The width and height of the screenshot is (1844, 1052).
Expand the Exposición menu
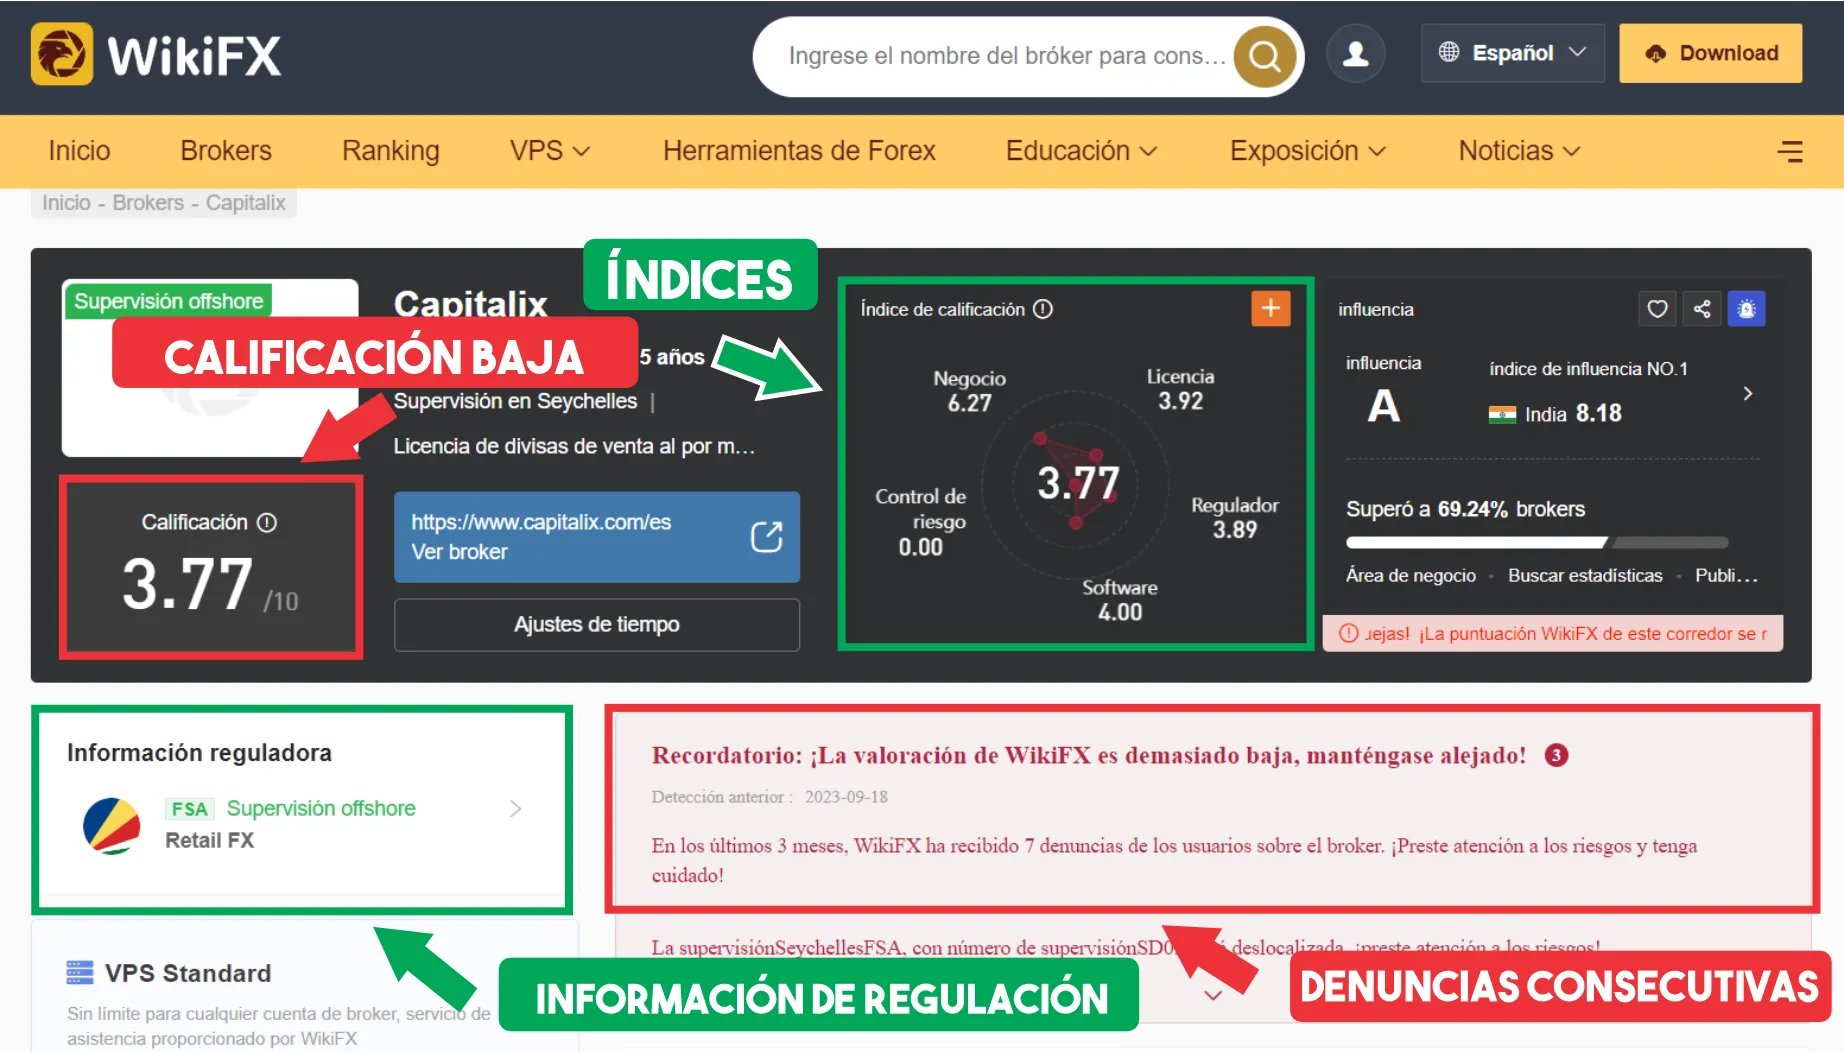coord(1308,151)
